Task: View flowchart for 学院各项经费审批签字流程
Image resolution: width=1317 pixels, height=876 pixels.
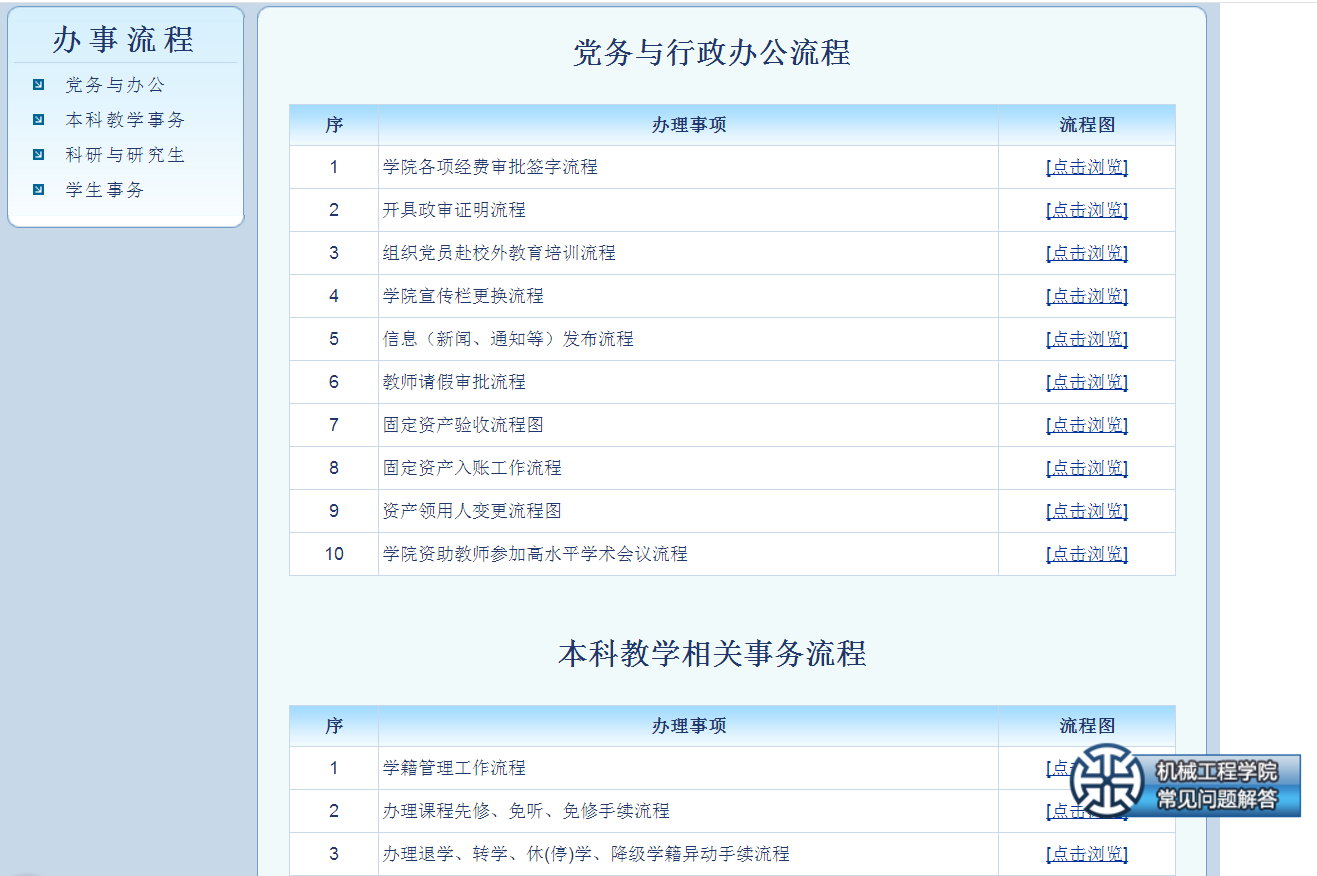Action: click(x=1086, y=167)
